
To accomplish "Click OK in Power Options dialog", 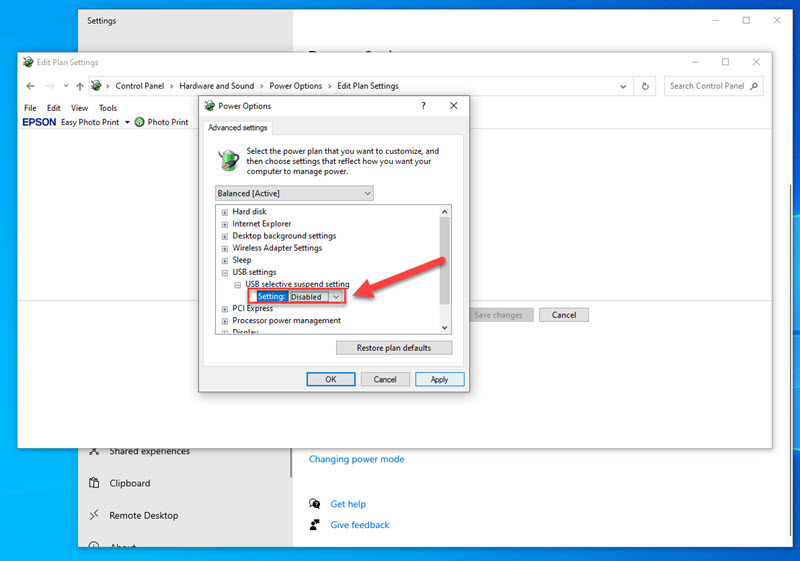I will (331, 379).
